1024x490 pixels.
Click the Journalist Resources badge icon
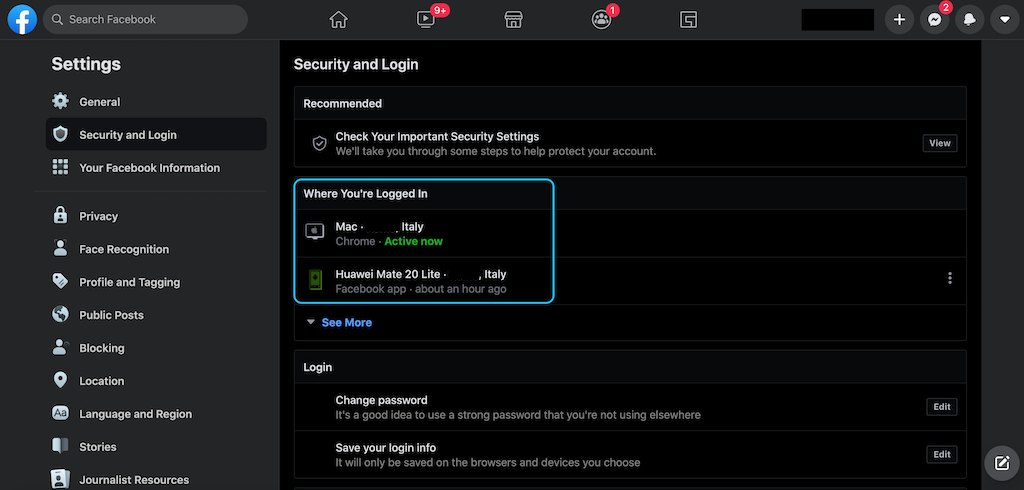point(60,479)
